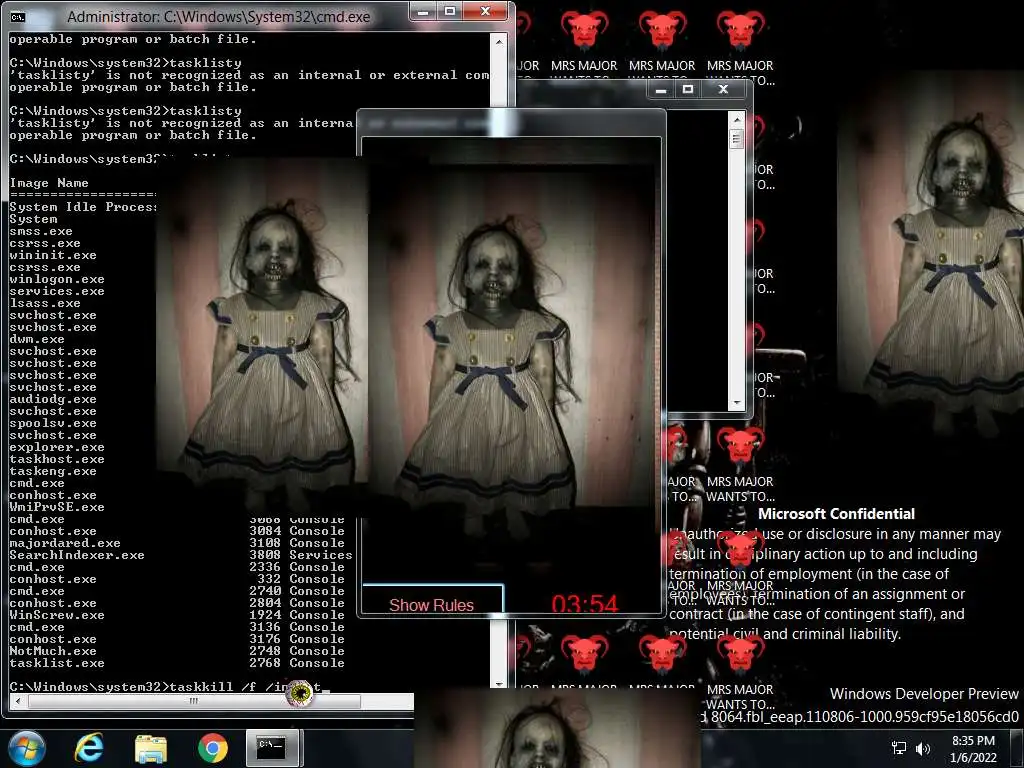1024x768 pixels.
Task: Click cmd window horizontal scroll left arrow
Action: (17, 701)
